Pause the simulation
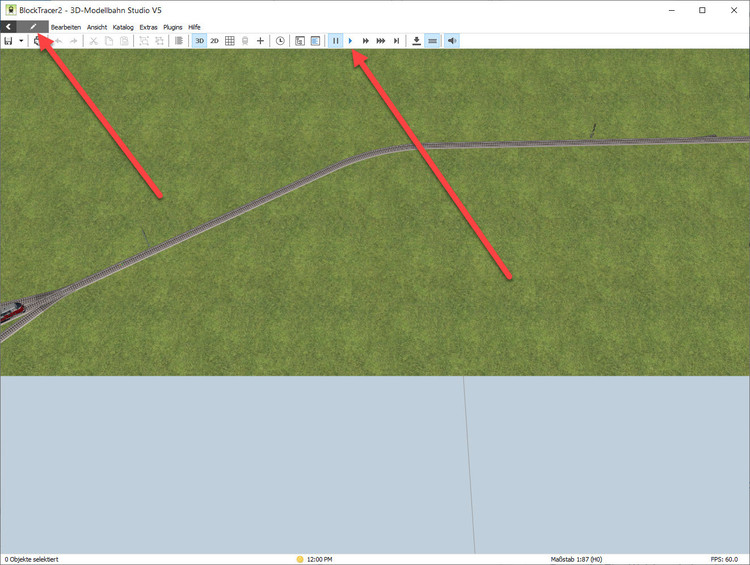750x565 pixels. [x=336, y=41]
